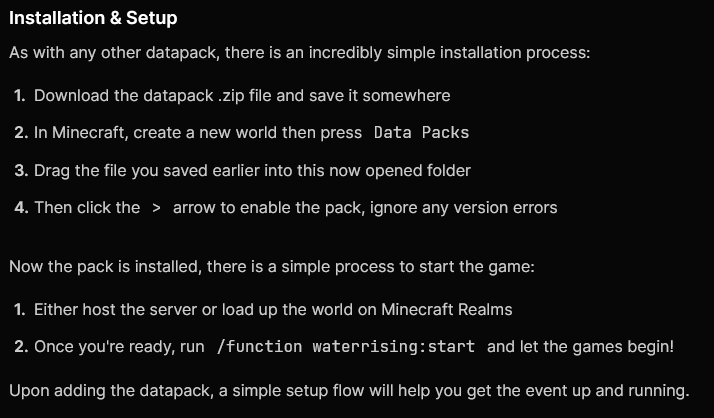Screen dimensions: 714x418
Task: Select the 'Data Packs' code text
Action: pyautogui.click(x=421, y=133)
